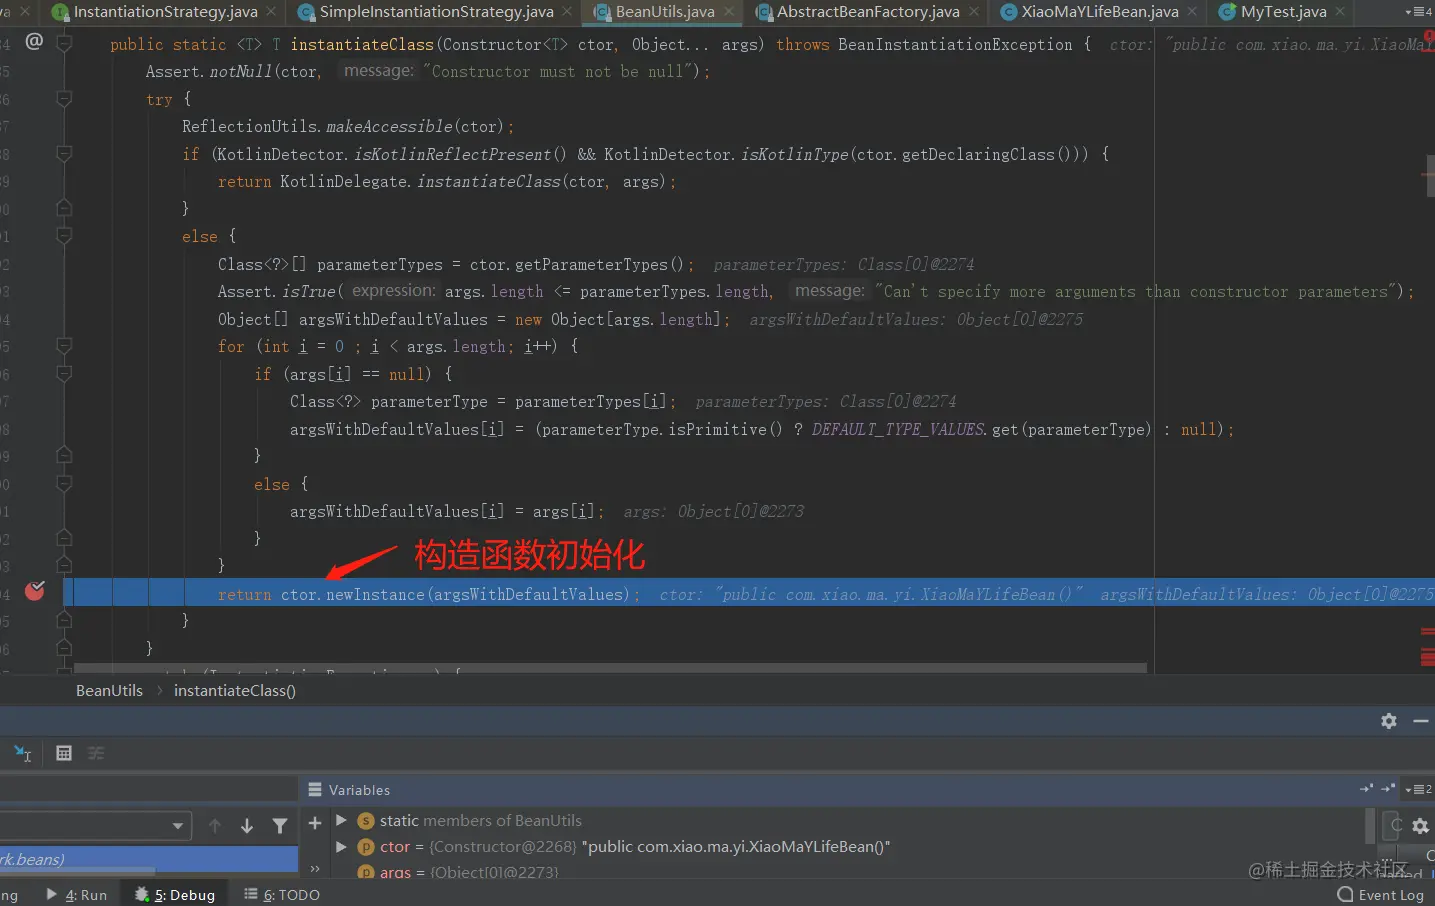The image size is (1435, 906).
Task: Open the AbstractBeanFactory.java tab
Action: pyautogui.click(x=868, y=12)
